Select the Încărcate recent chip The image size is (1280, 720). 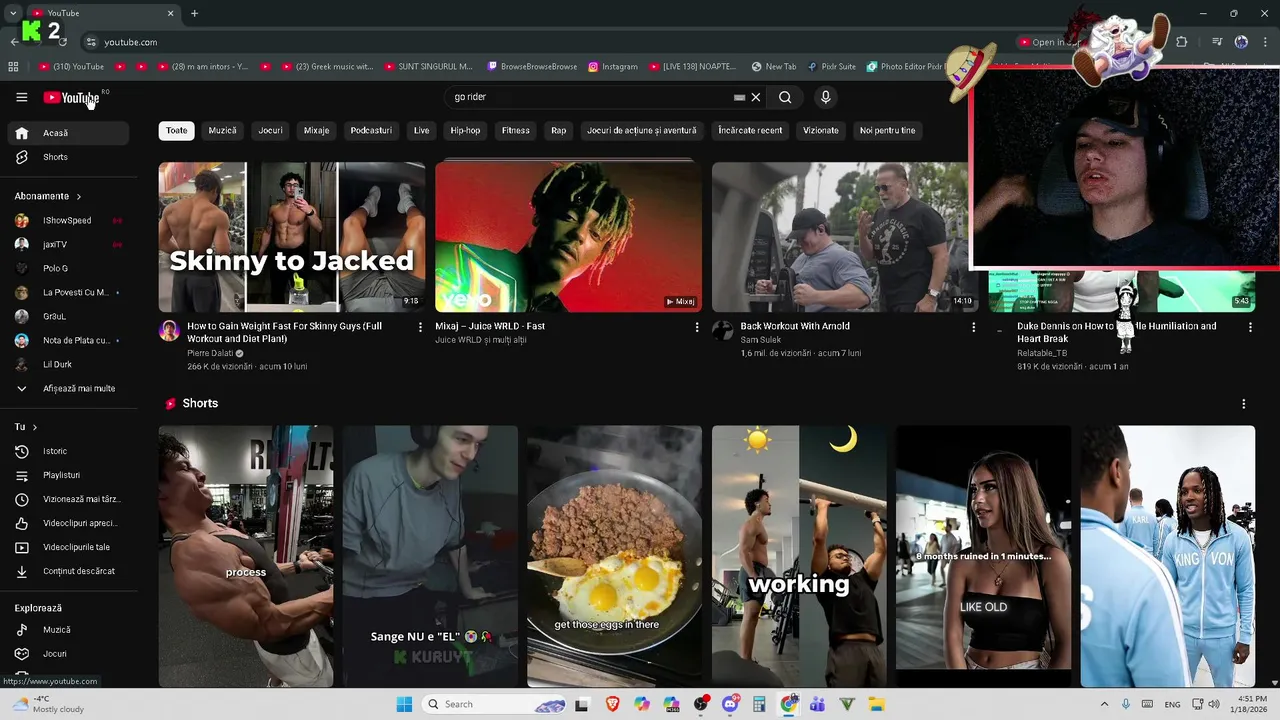pyautogui.click(x=750, y=130)
